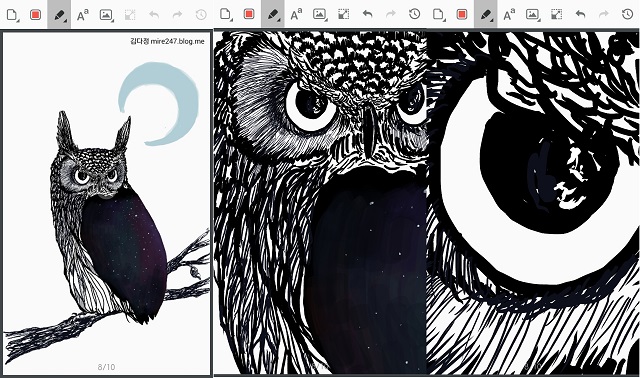
Task: Choose selection tool in left owl-and-moon panel
Action: (130, 15)
